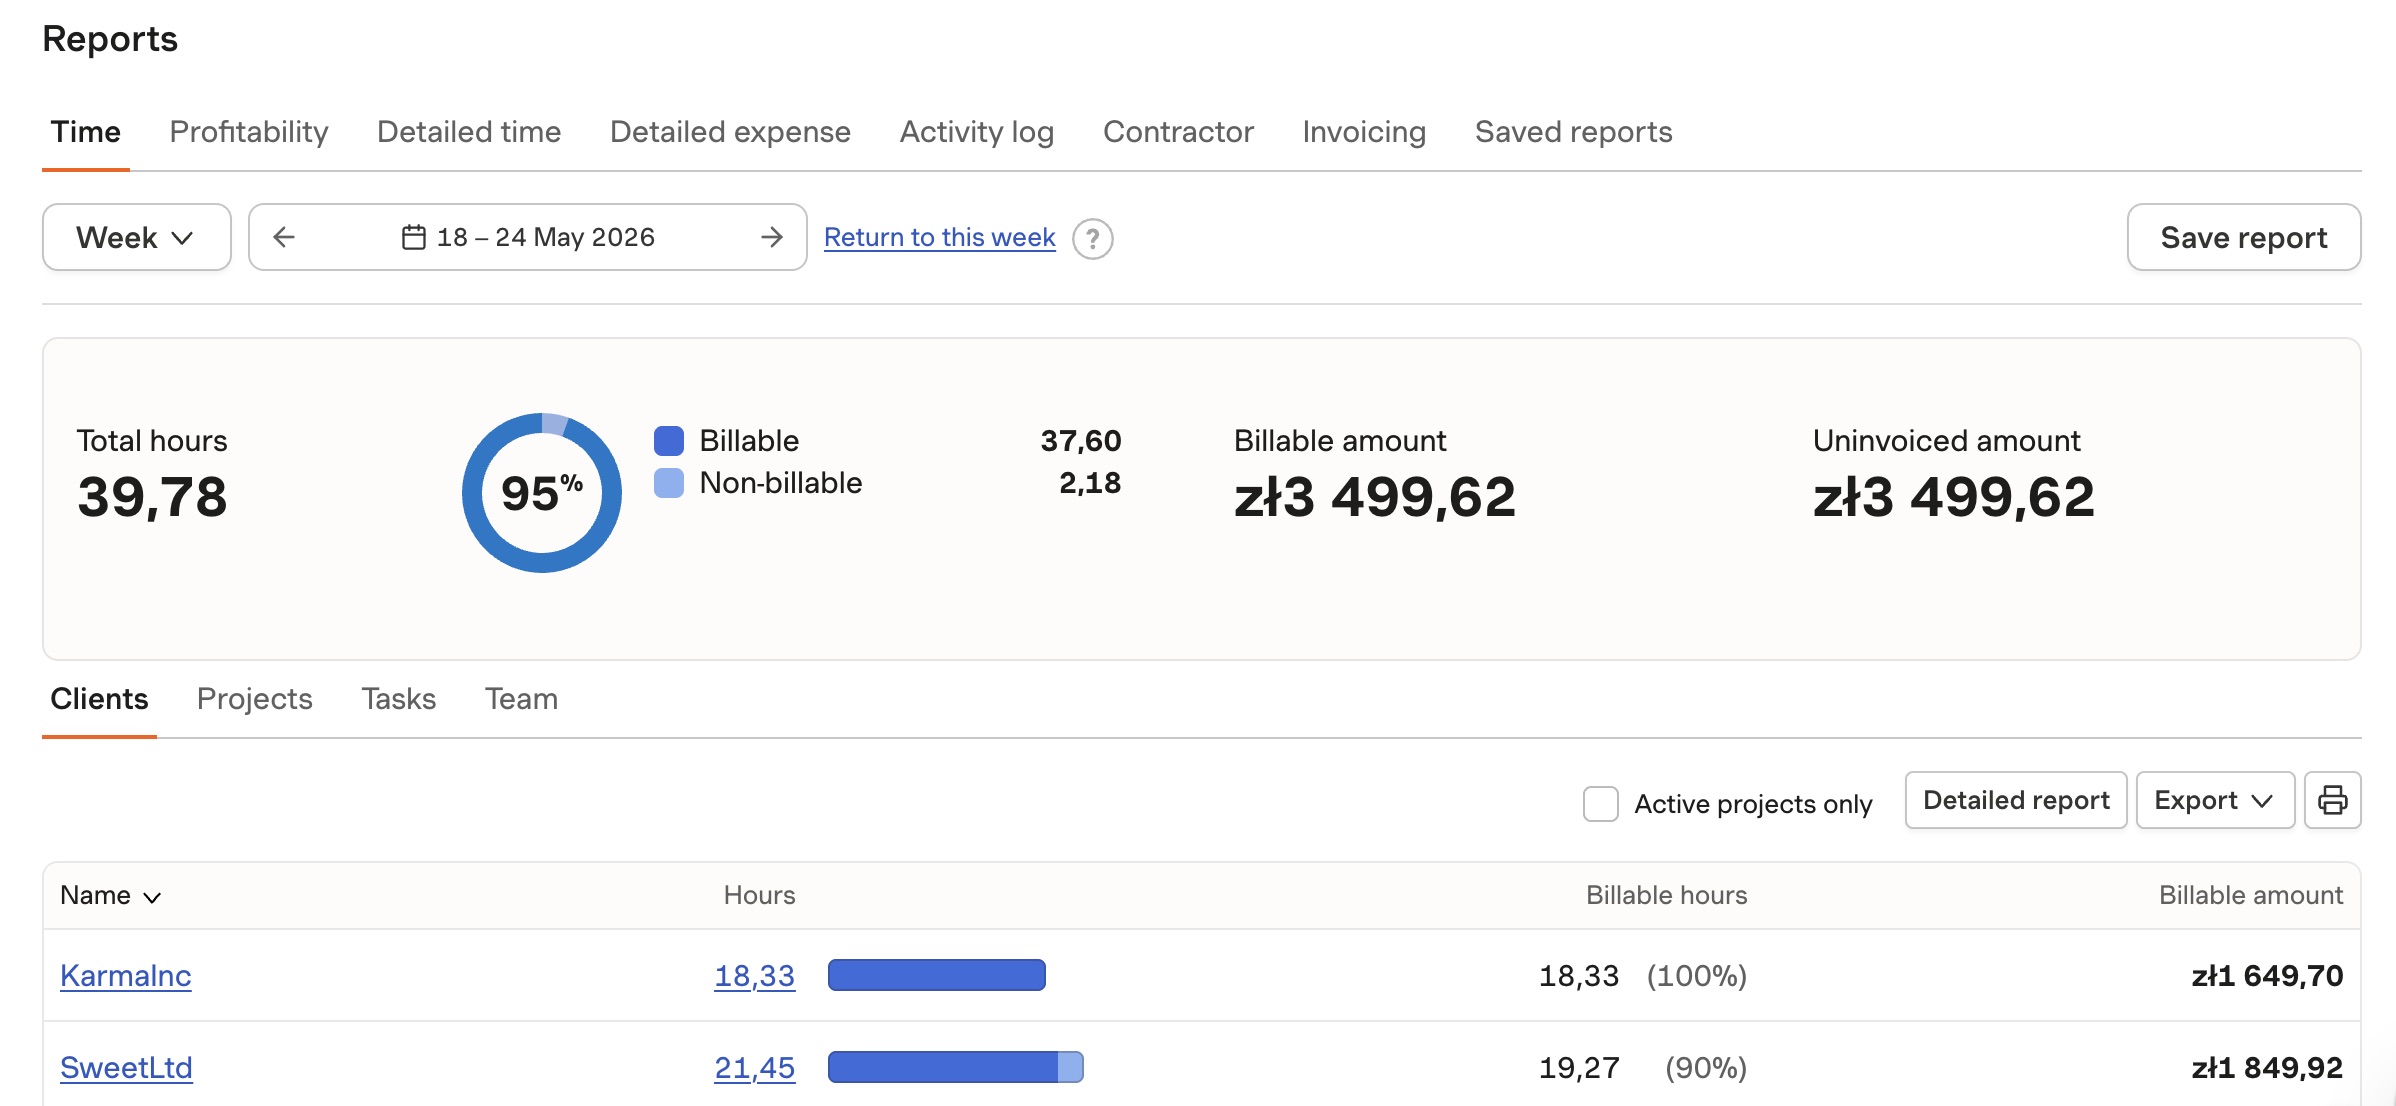The image size is (2396, 1106).
Task: Click the 18 – 24 May 2026 date range
Action: tap(546, 237)
